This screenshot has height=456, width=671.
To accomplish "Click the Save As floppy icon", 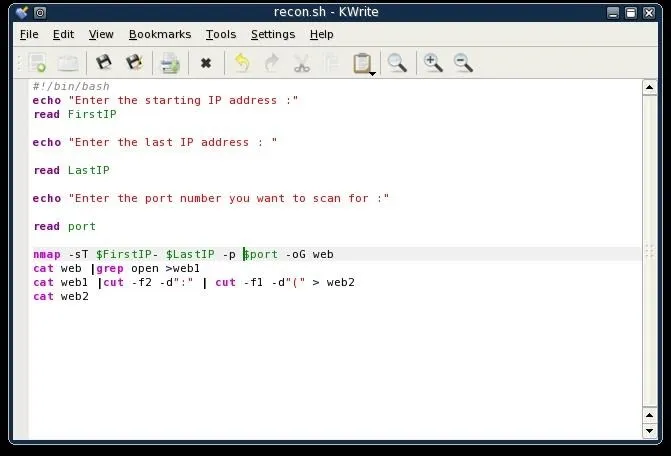I will tap(134, 63).
